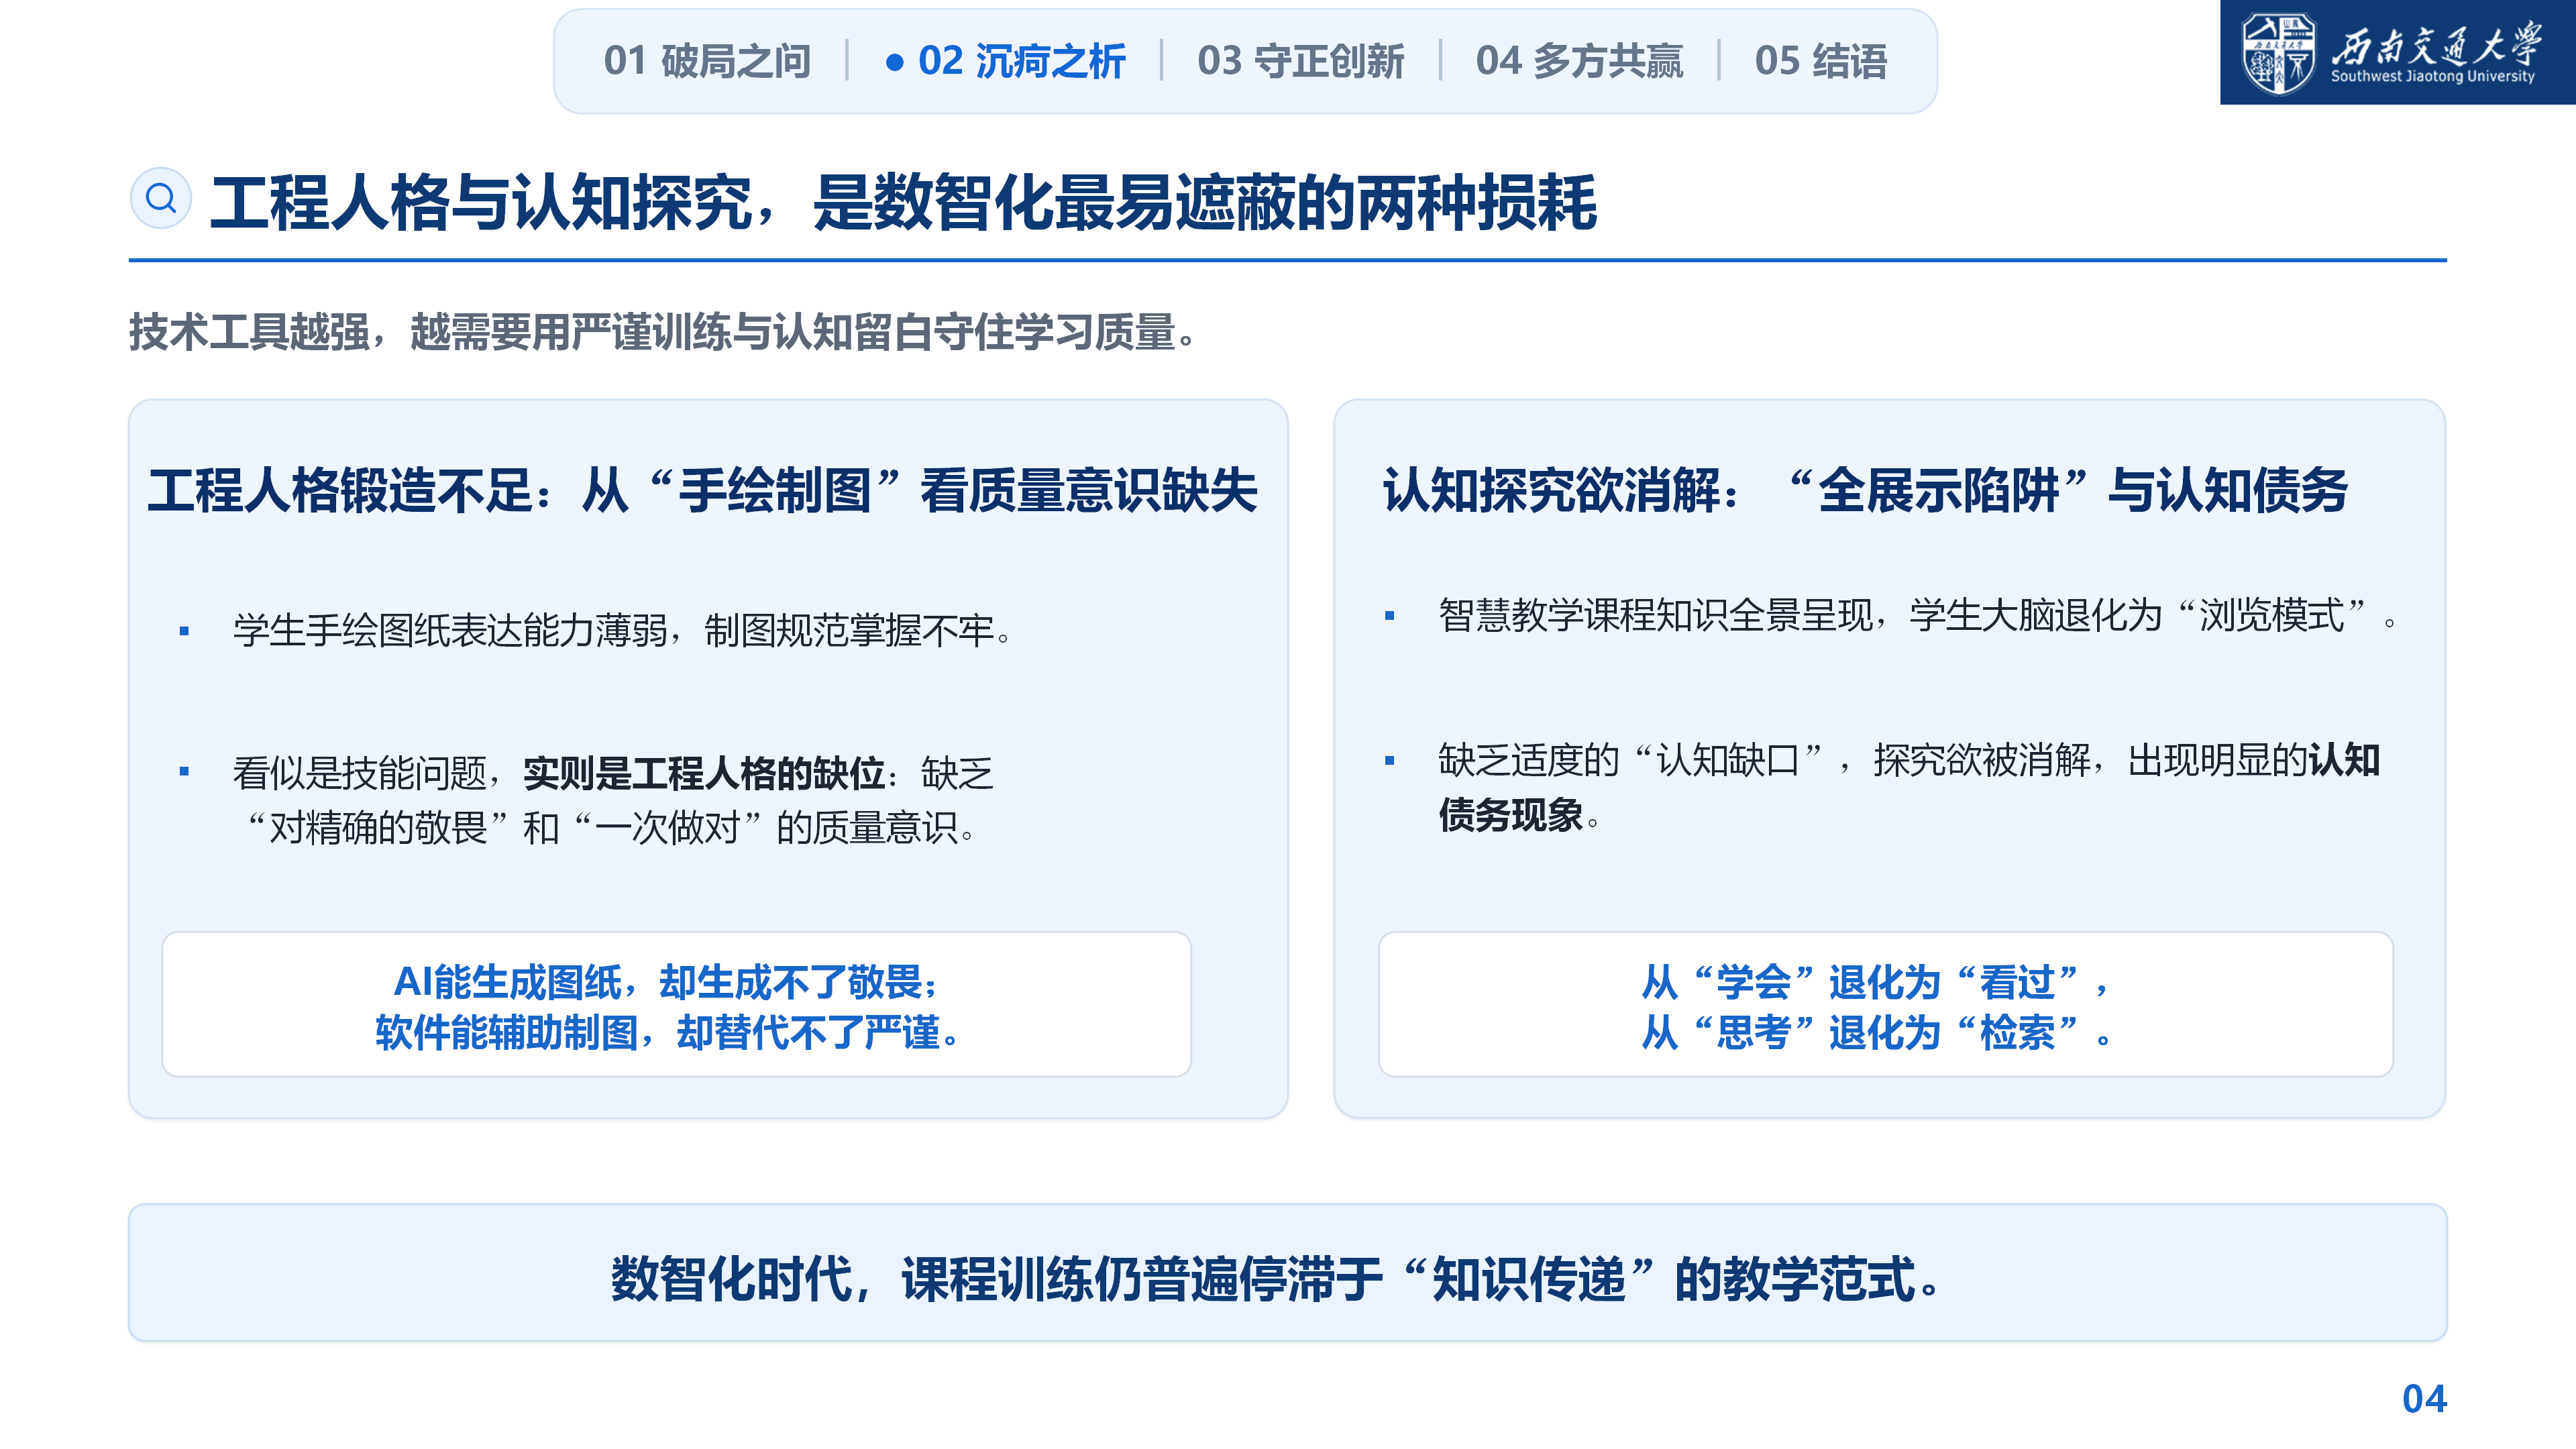Select the 04 多方共赢 section tab
The width and height of the screenshot is (2576, 1449).
pyautogui.click(x=1579, y=61)
